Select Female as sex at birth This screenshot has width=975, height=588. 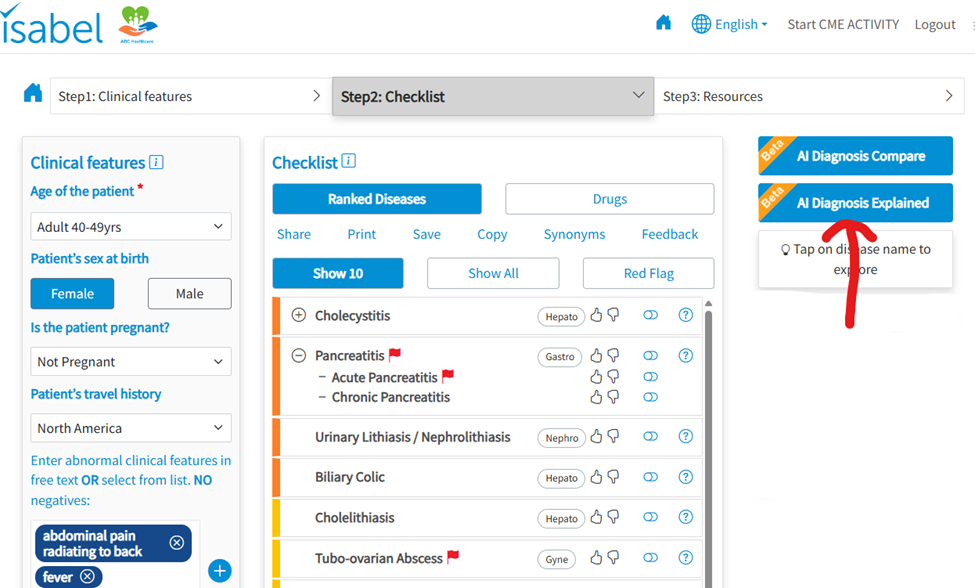point(72,294)
